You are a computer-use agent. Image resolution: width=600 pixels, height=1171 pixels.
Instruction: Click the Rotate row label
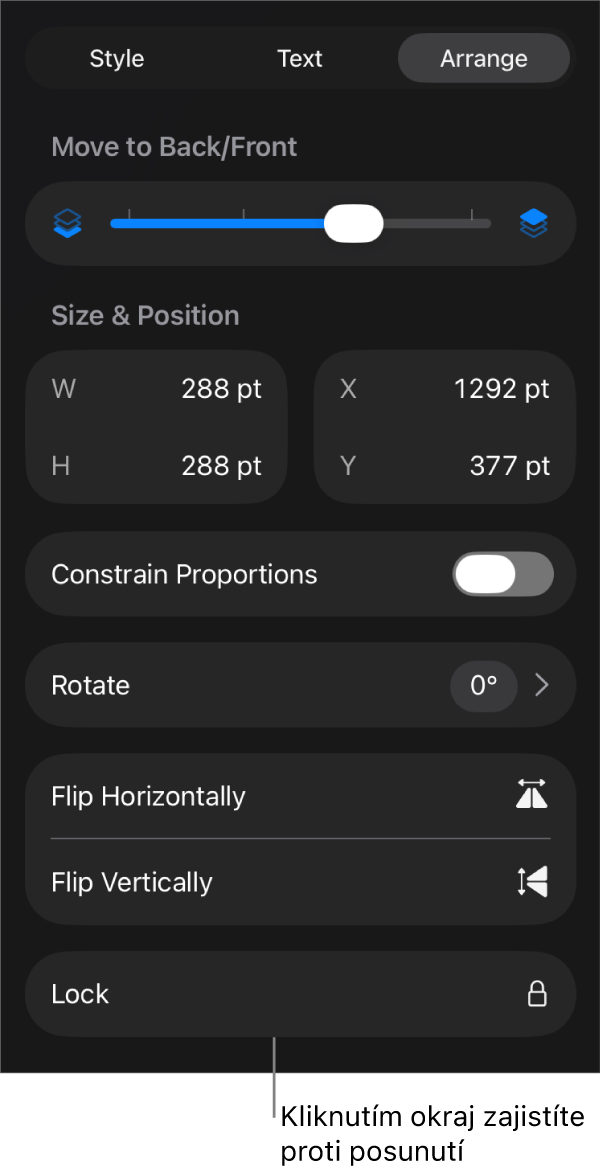[x=91, y=685]
